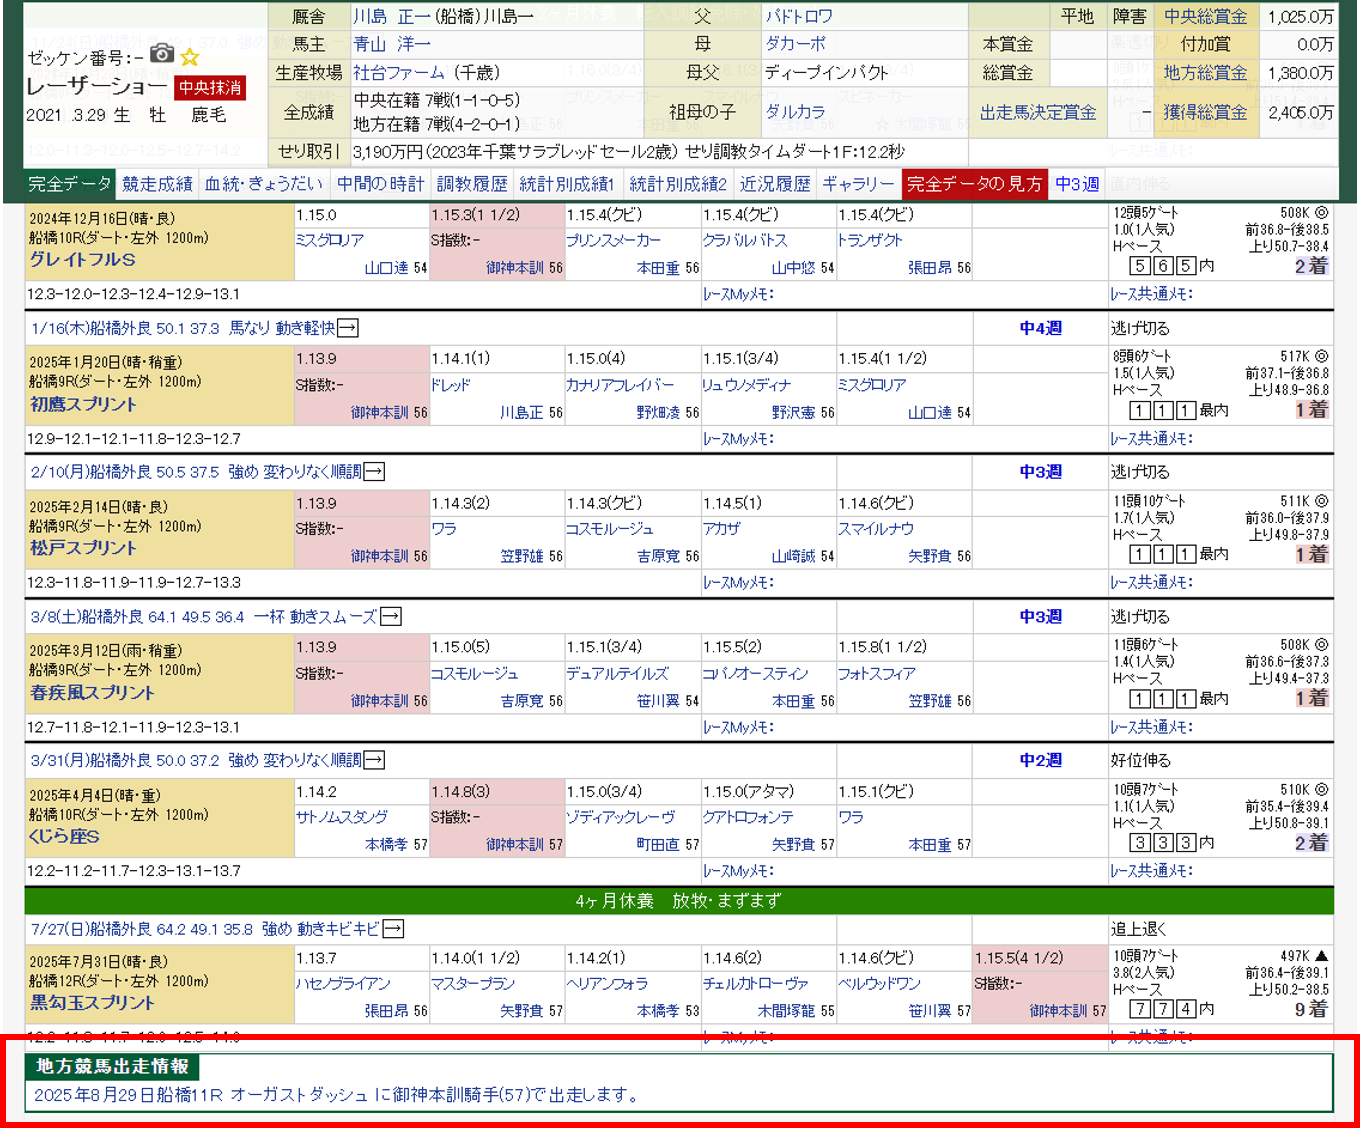The width and height of the screenshot is (1360, 1128).
Task: Open breeder 社台ファーム link
Action: click(399, 73)
